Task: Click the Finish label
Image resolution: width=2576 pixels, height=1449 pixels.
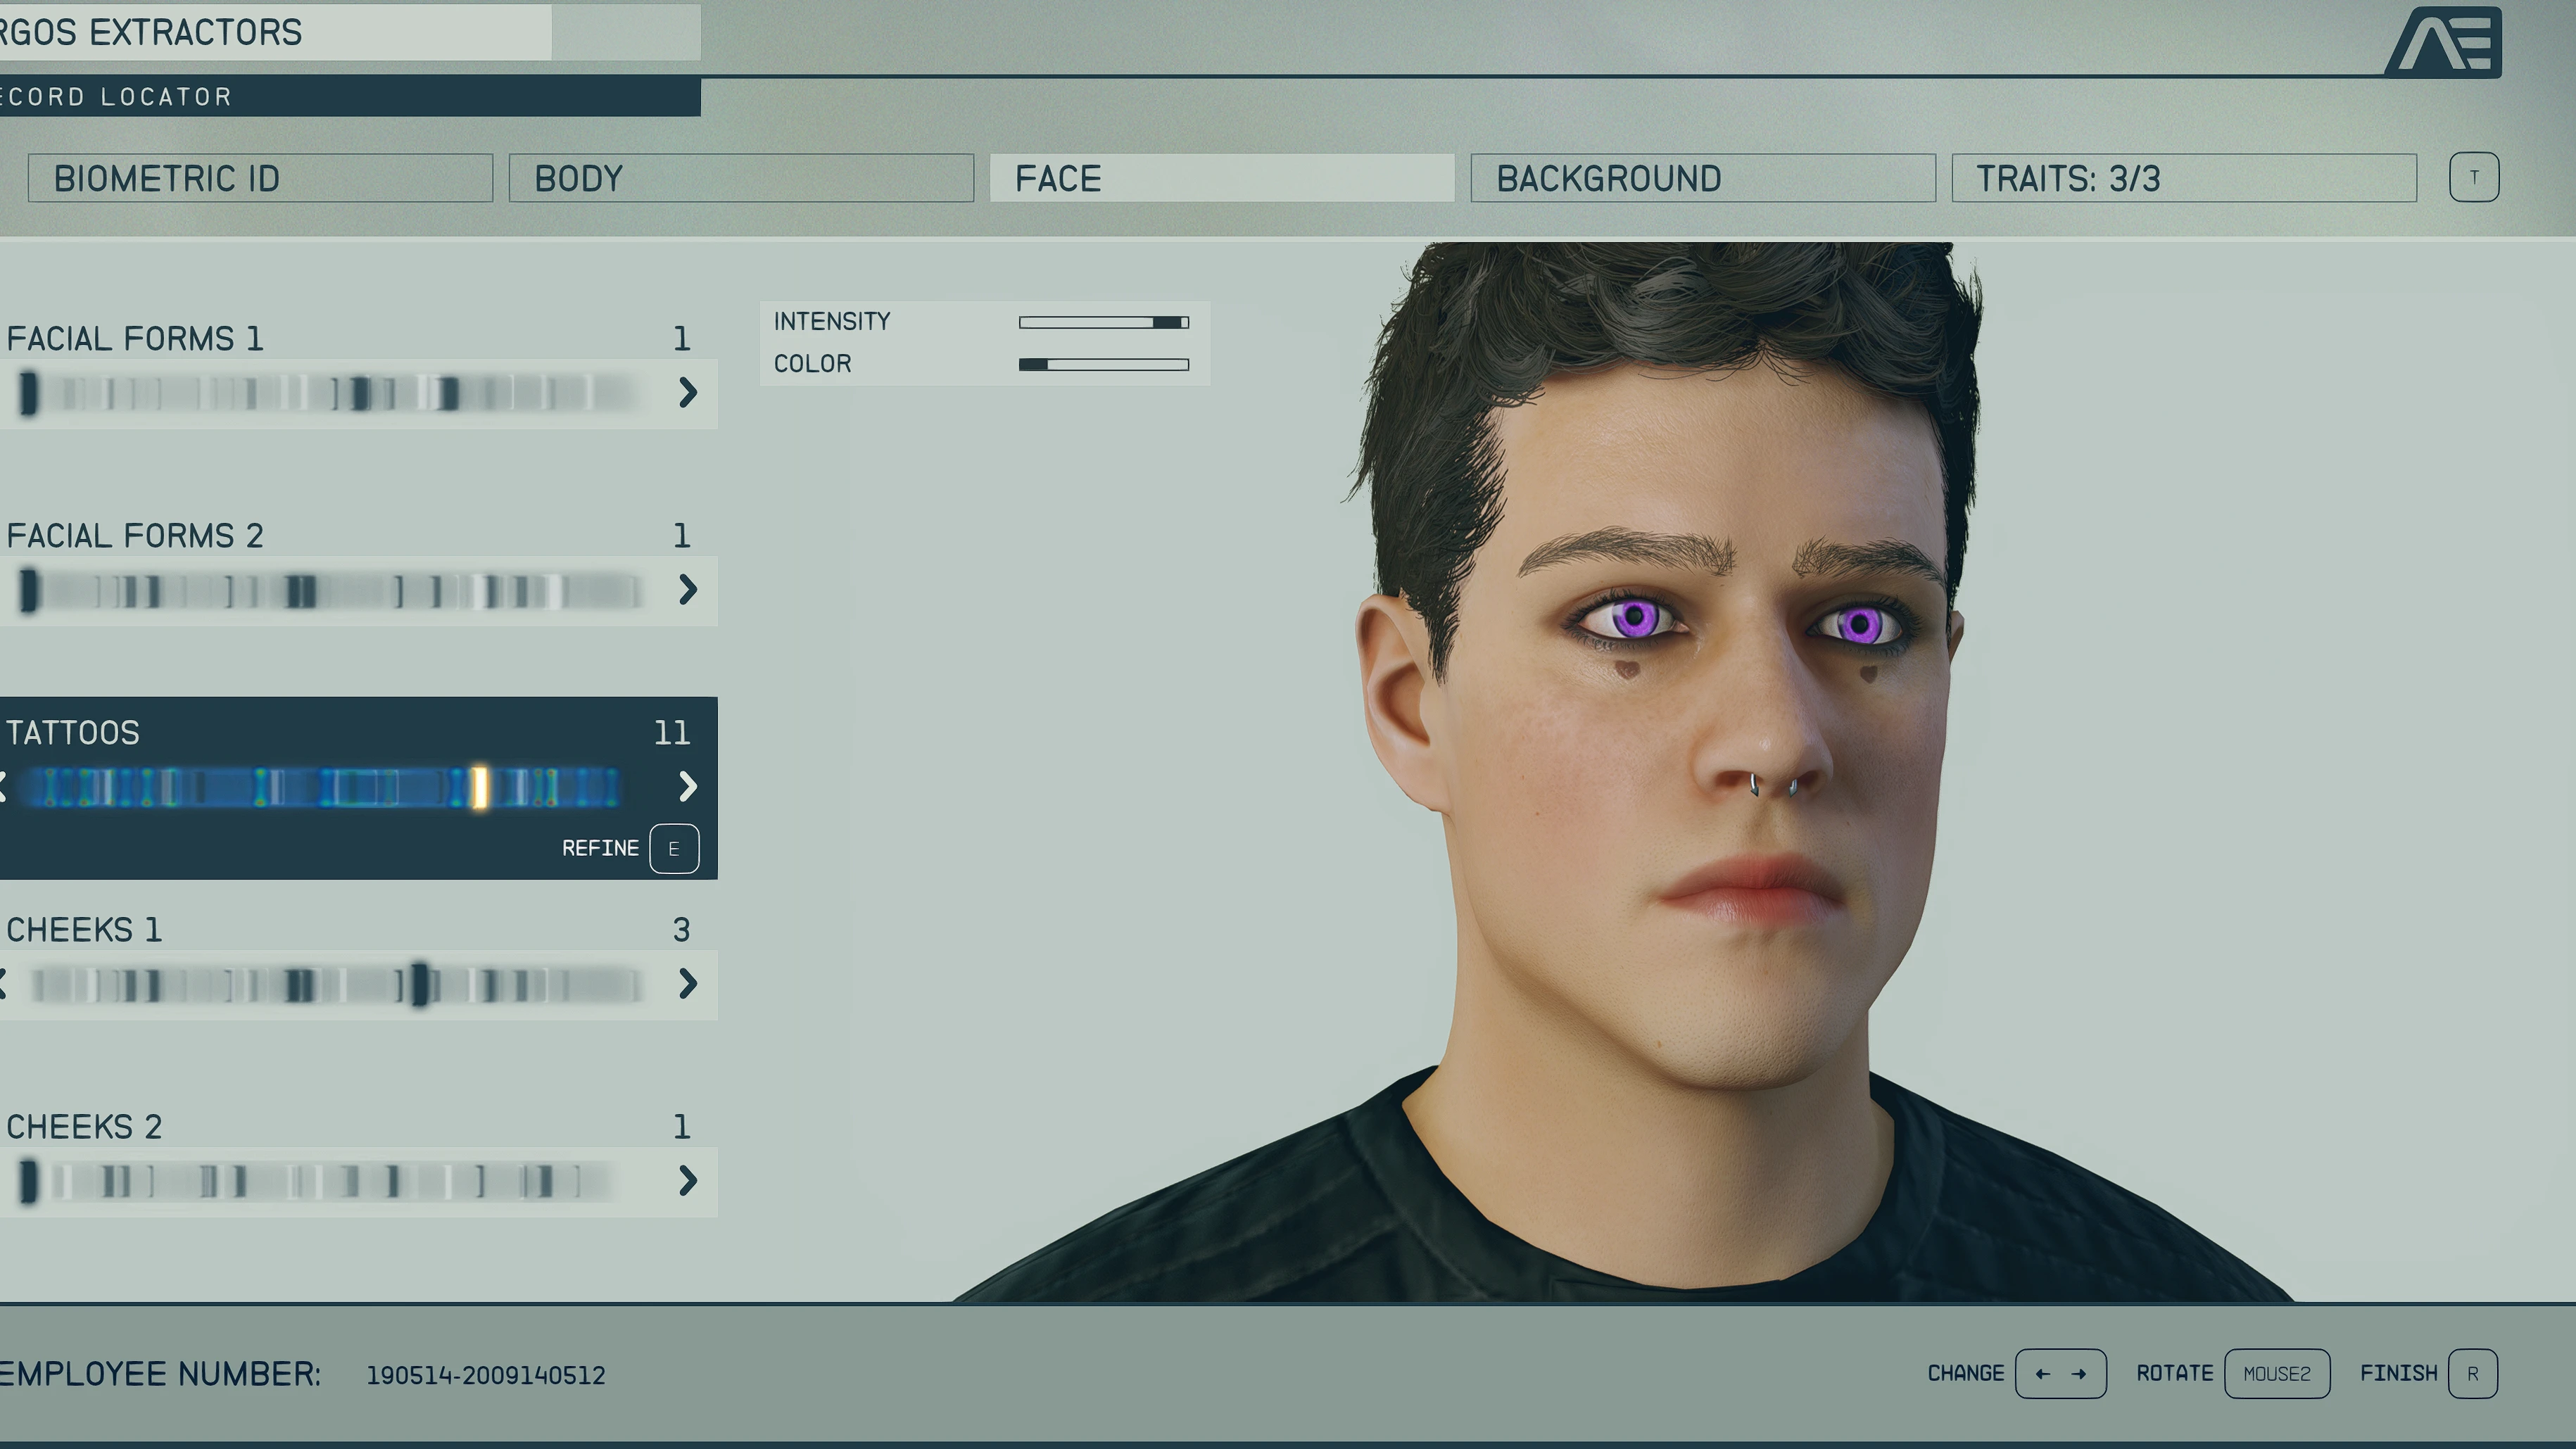Action: [2398, 1373]
